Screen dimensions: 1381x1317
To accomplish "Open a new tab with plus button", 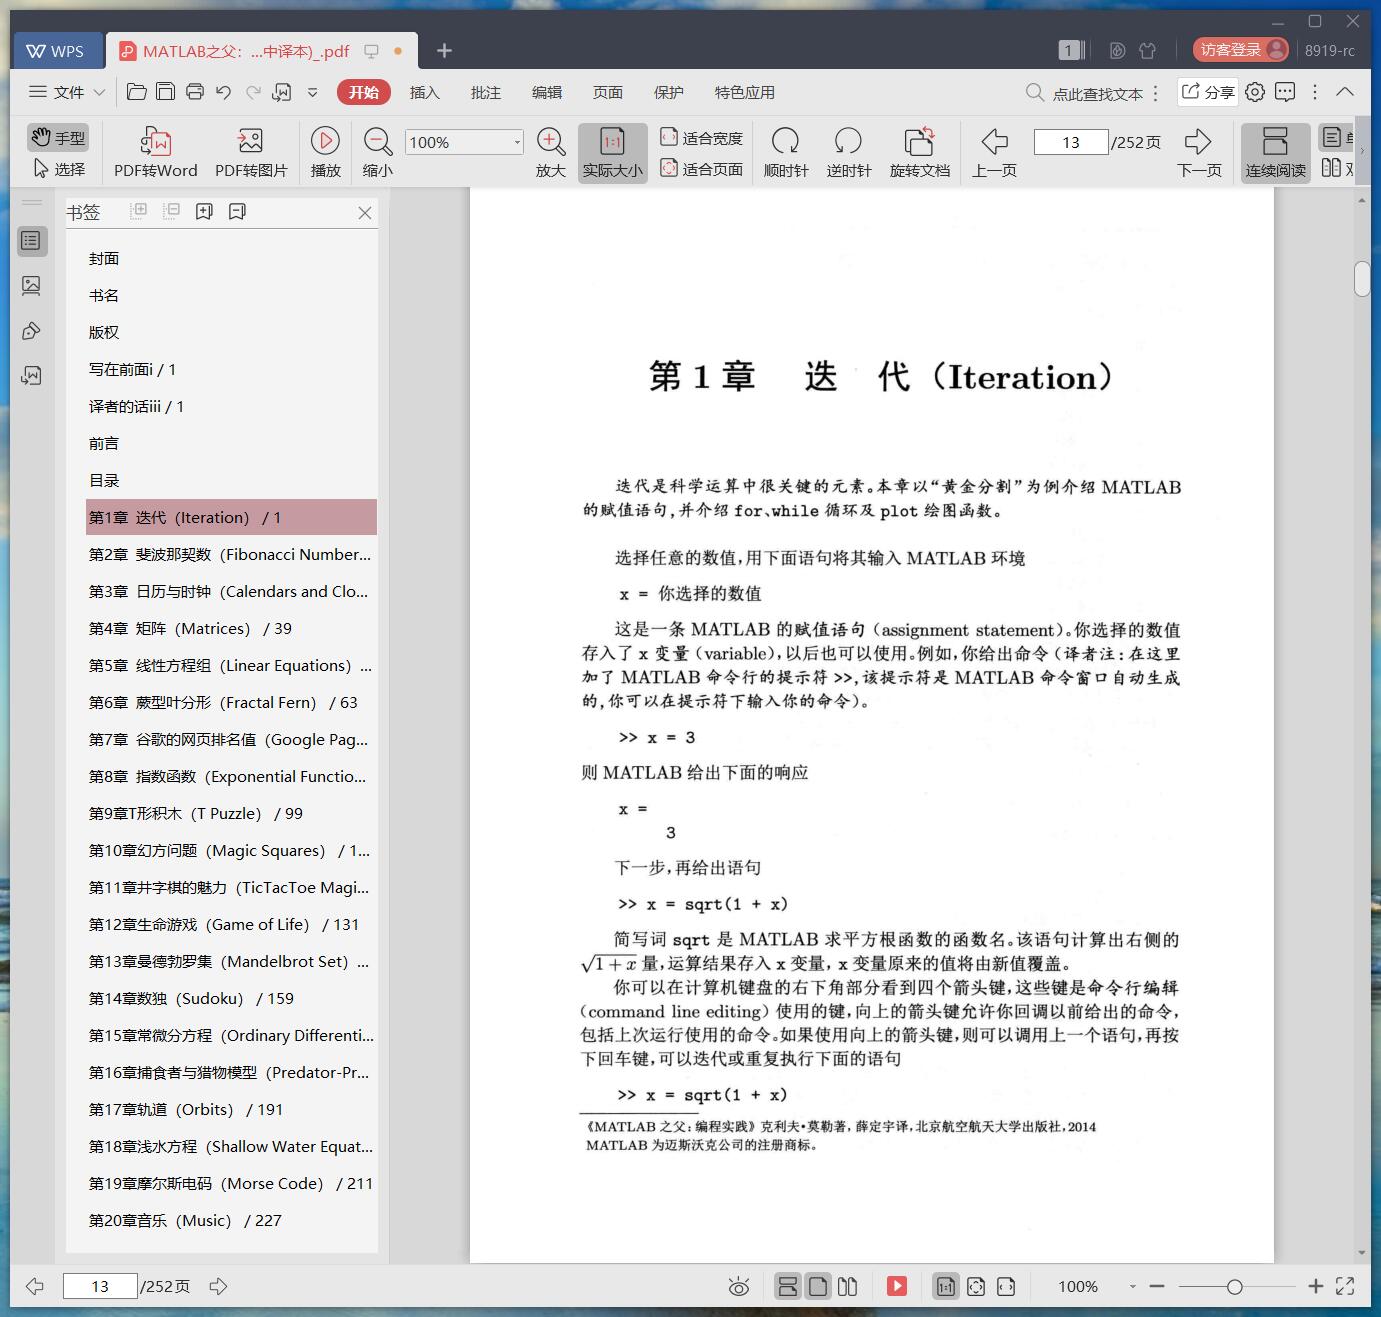I will pos(445,50).
